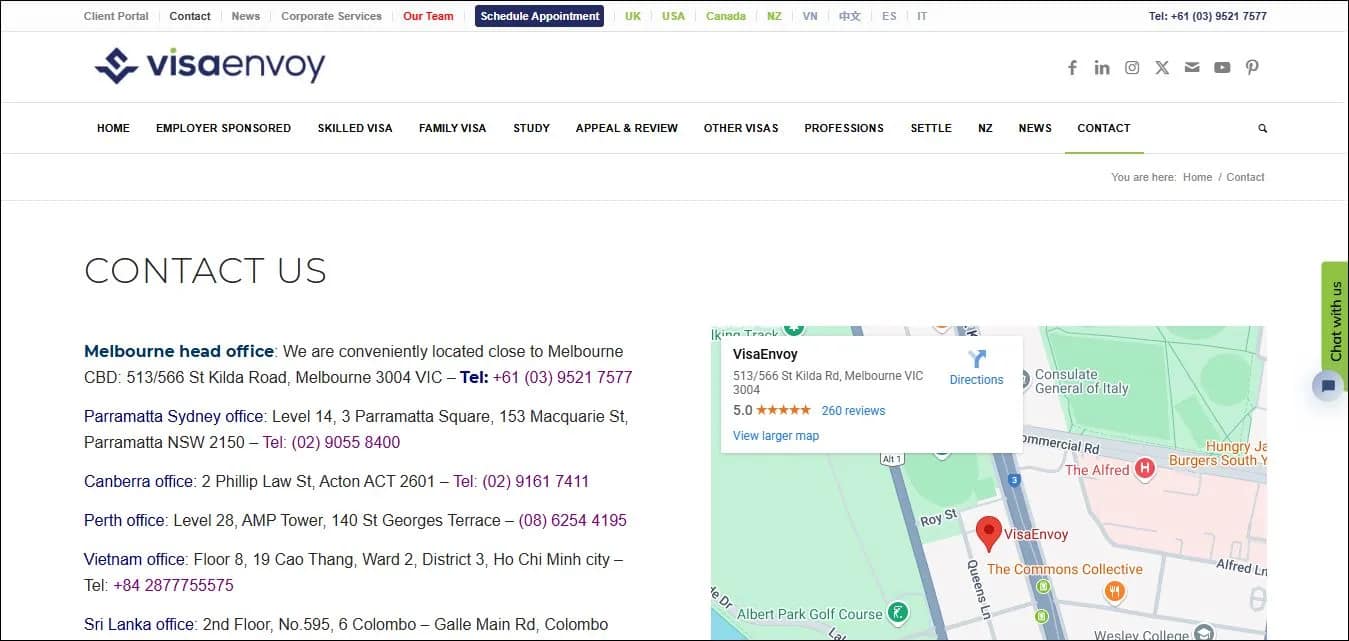Switch to the ES language link
Image resolution: width=1349 pixels, height=641 pixels.
pyautogui.click(x=889, y=16)
